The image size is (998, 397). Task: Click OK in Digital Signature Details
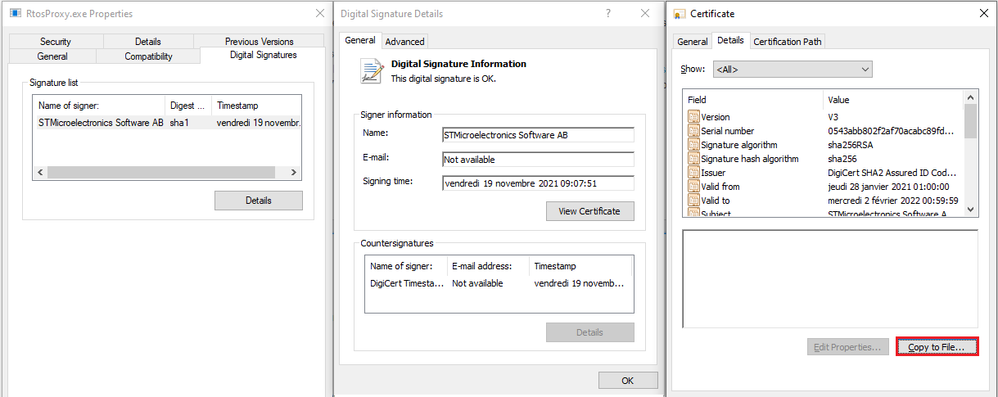point(628,380)
